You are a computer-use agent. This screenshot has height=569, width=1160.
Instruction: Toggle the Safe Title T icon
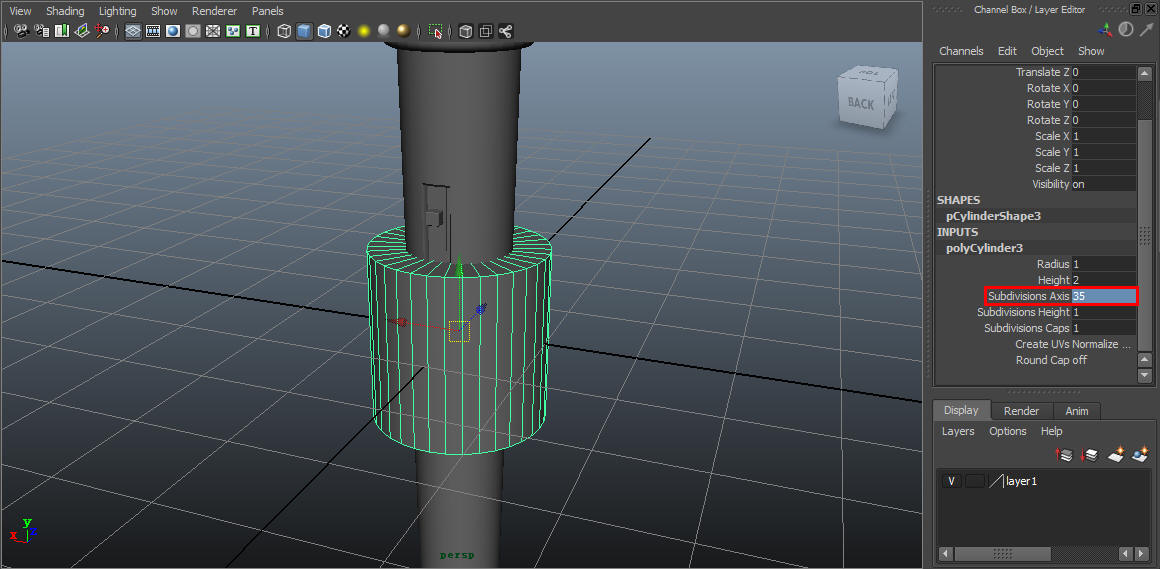click(x=253, y=31)
